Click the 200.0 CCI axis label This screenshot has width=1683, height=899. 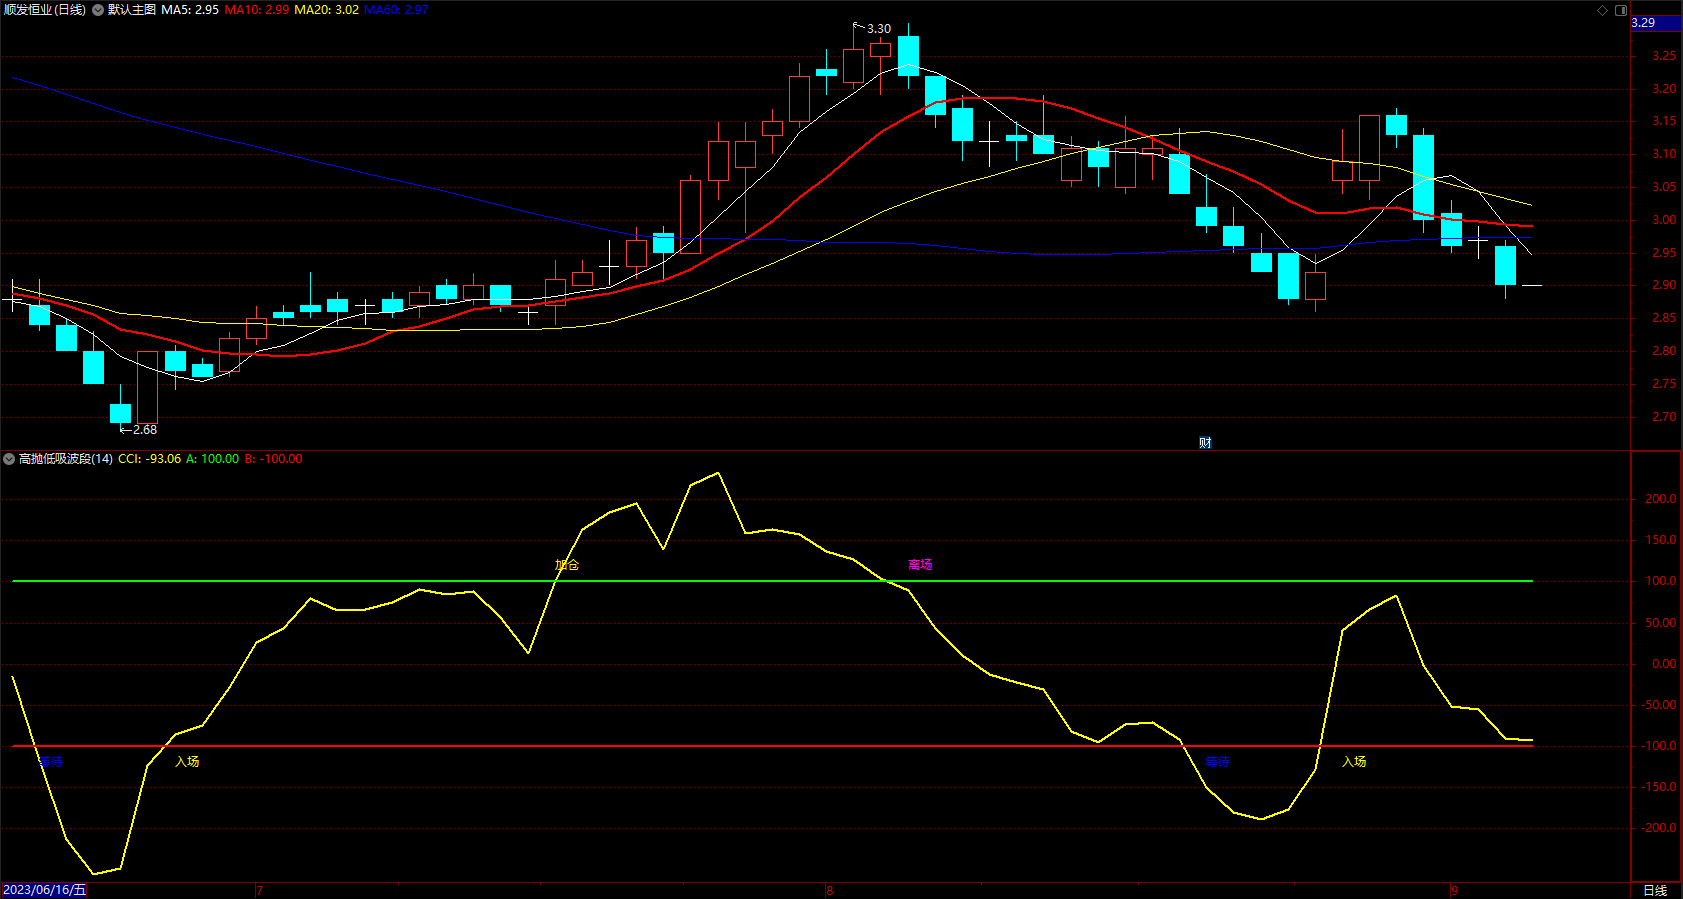click(x=1660, y=499)
